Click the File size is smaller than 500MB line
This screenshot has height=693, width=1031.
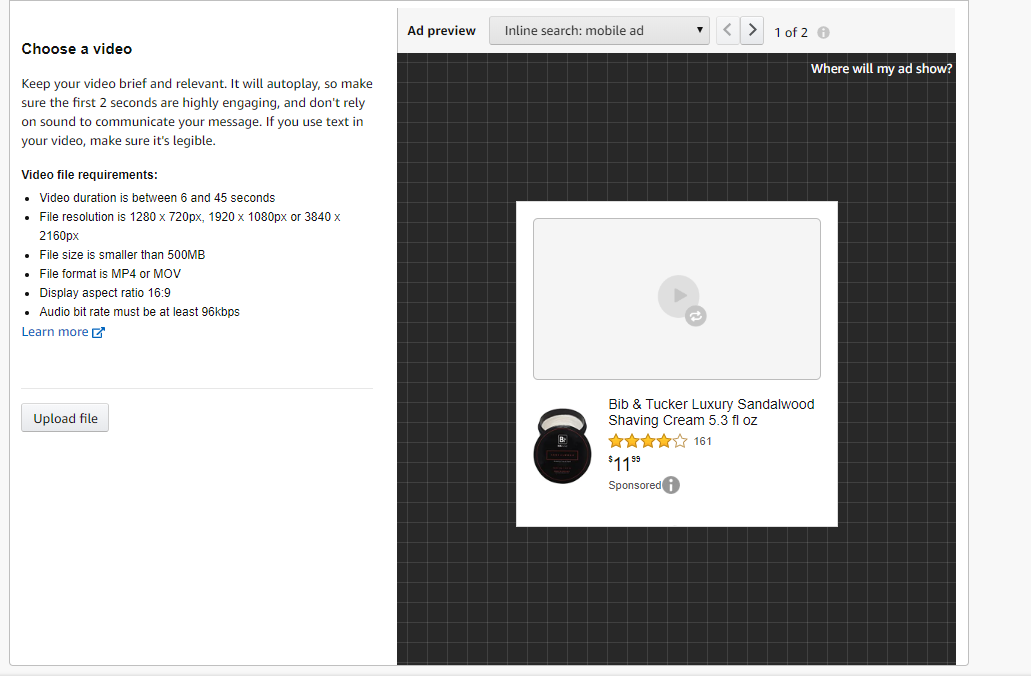pyautogui.click(x=122, y=255)
